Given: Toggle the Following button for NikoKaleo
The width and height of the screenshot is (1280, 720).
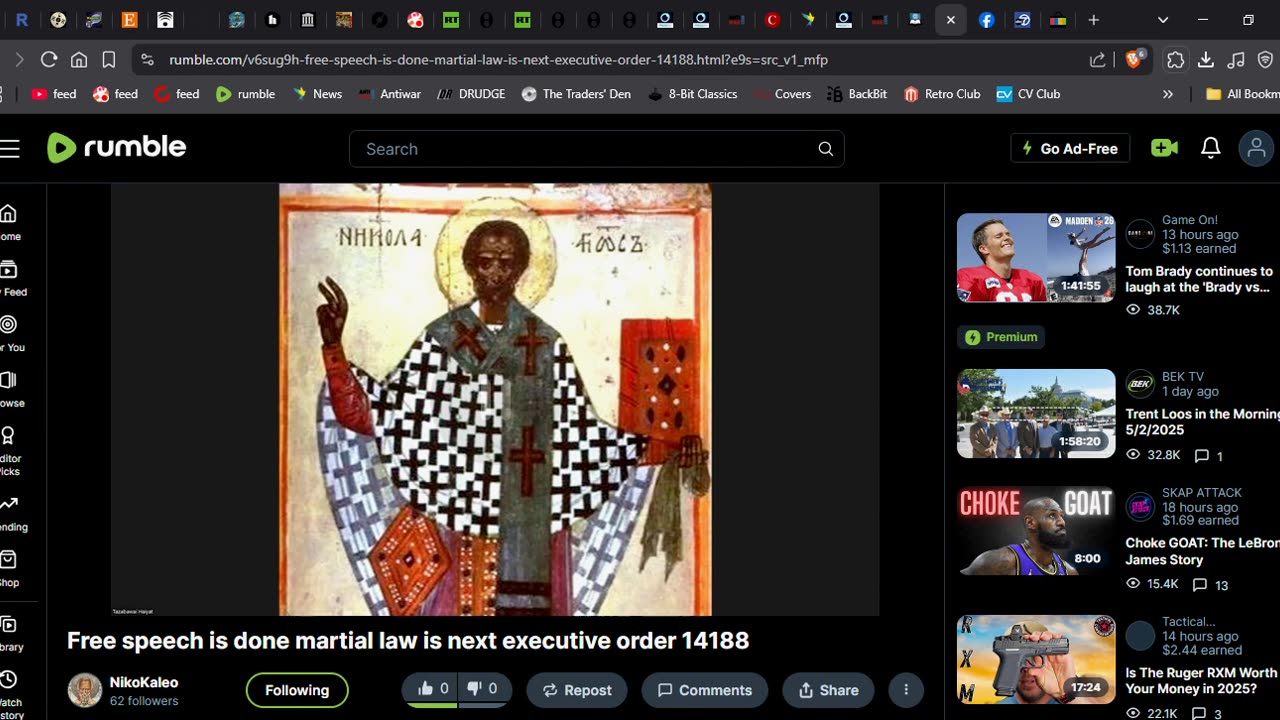Looking at the screenshot, I should (297, 690).
